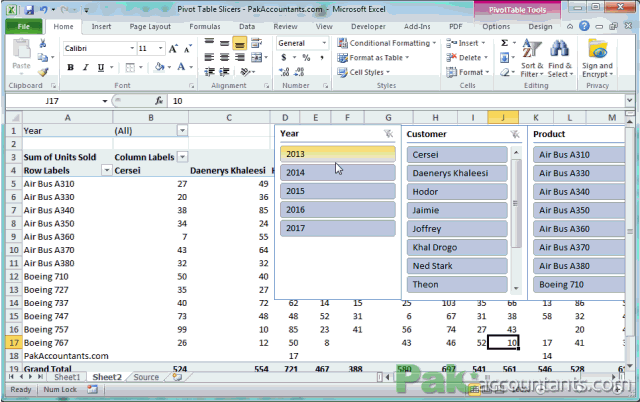
Task: Decrease font size with the small A icon
Action: [x=187, y=49]
